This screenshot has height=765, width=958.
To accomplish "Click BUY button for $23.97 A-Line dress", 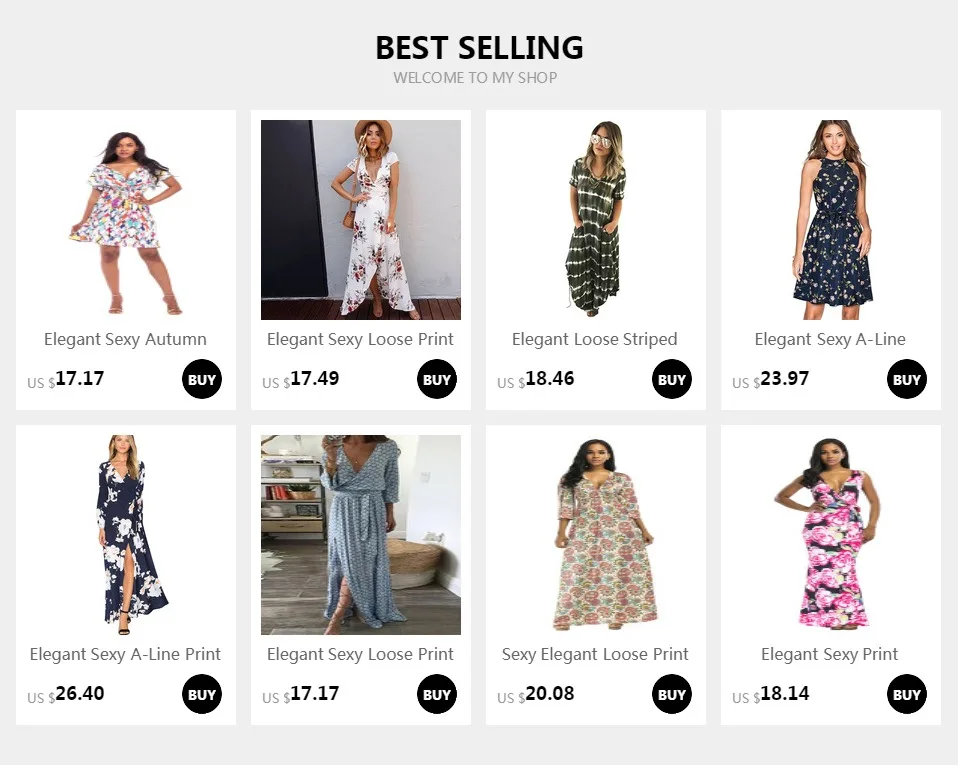I will 907,379.
